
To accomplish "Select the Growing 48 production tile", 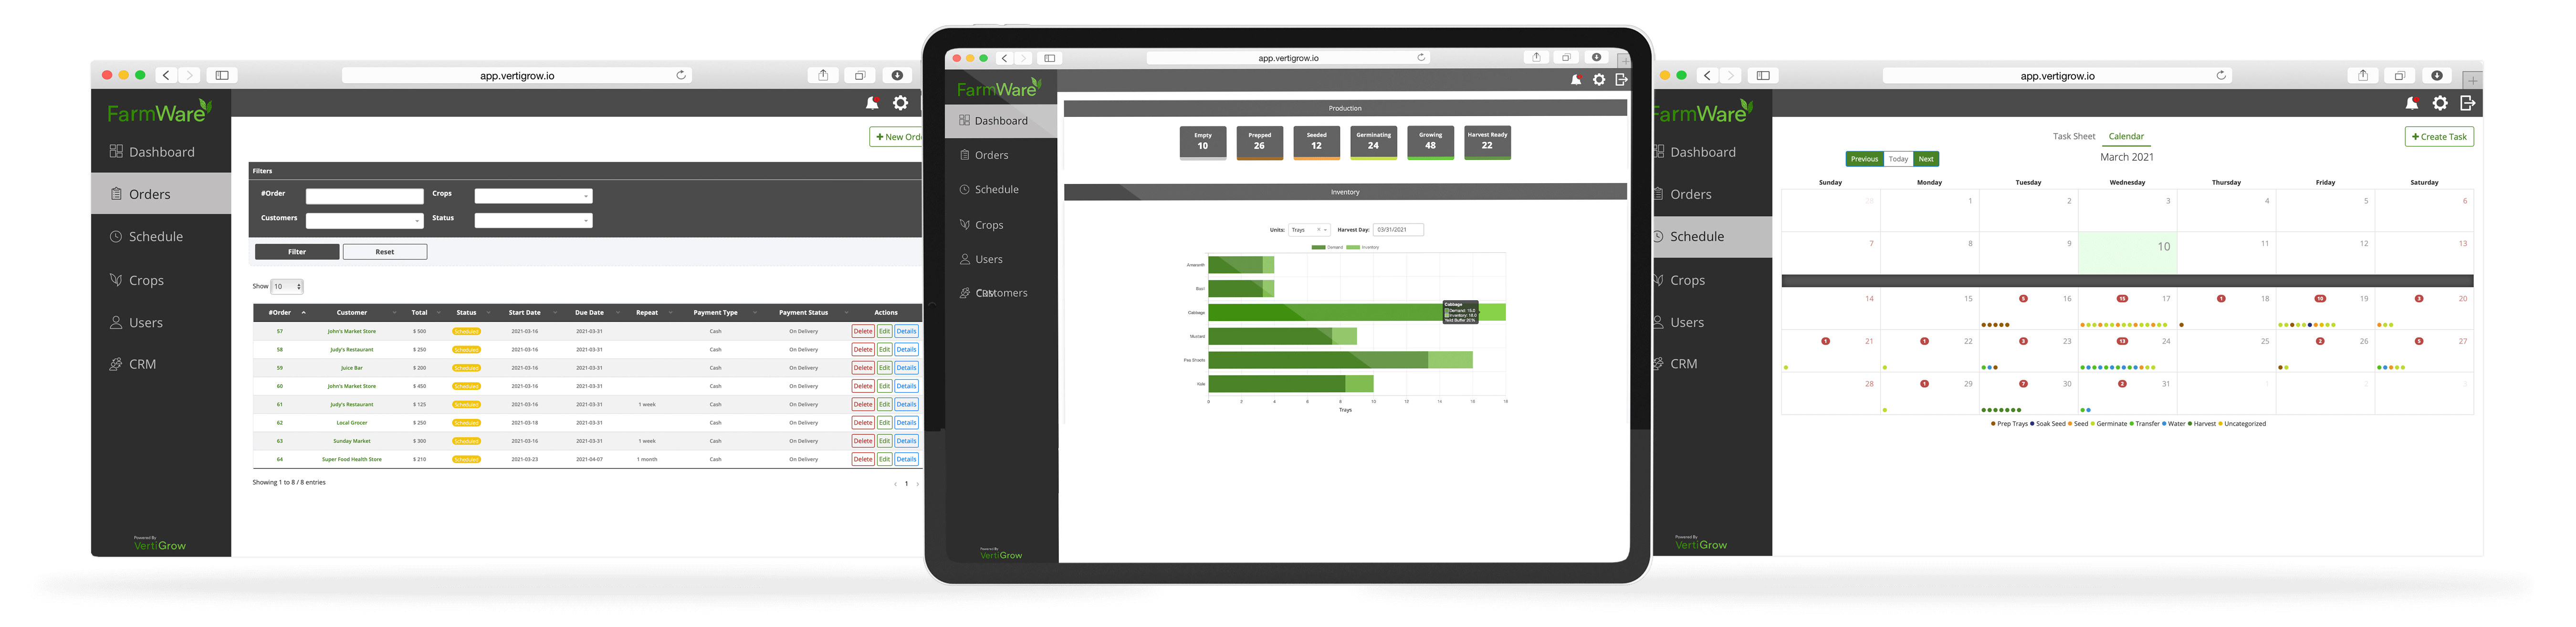I will (1430, 142).
